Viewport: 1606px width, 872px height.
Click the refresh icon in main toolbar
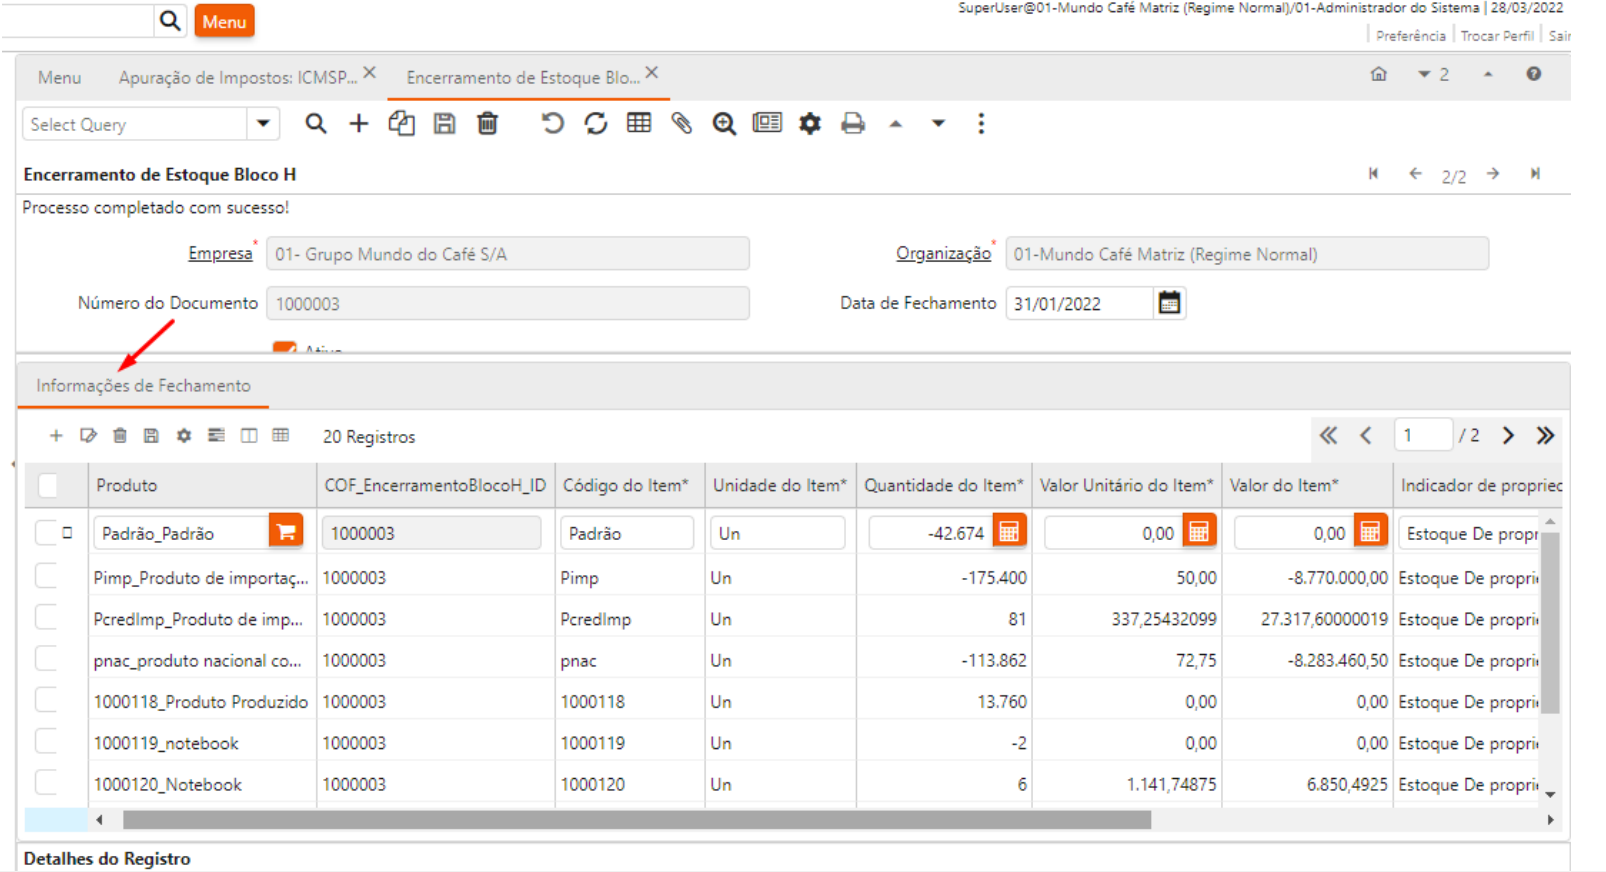pos(596,124)
